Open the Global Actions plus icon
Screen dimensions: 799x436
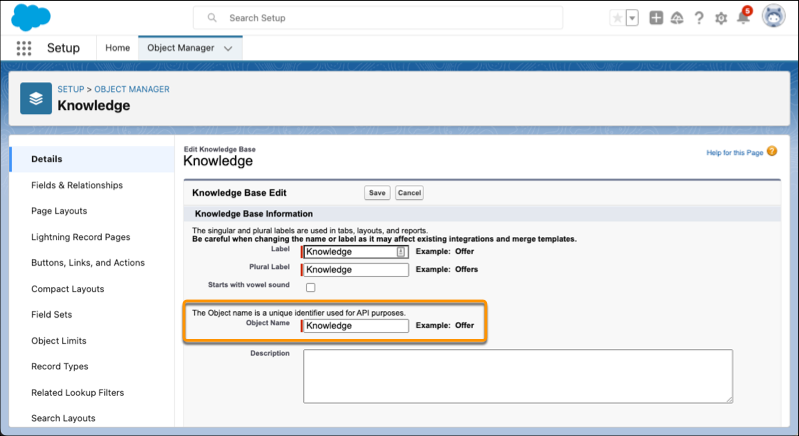pos(655,18)
